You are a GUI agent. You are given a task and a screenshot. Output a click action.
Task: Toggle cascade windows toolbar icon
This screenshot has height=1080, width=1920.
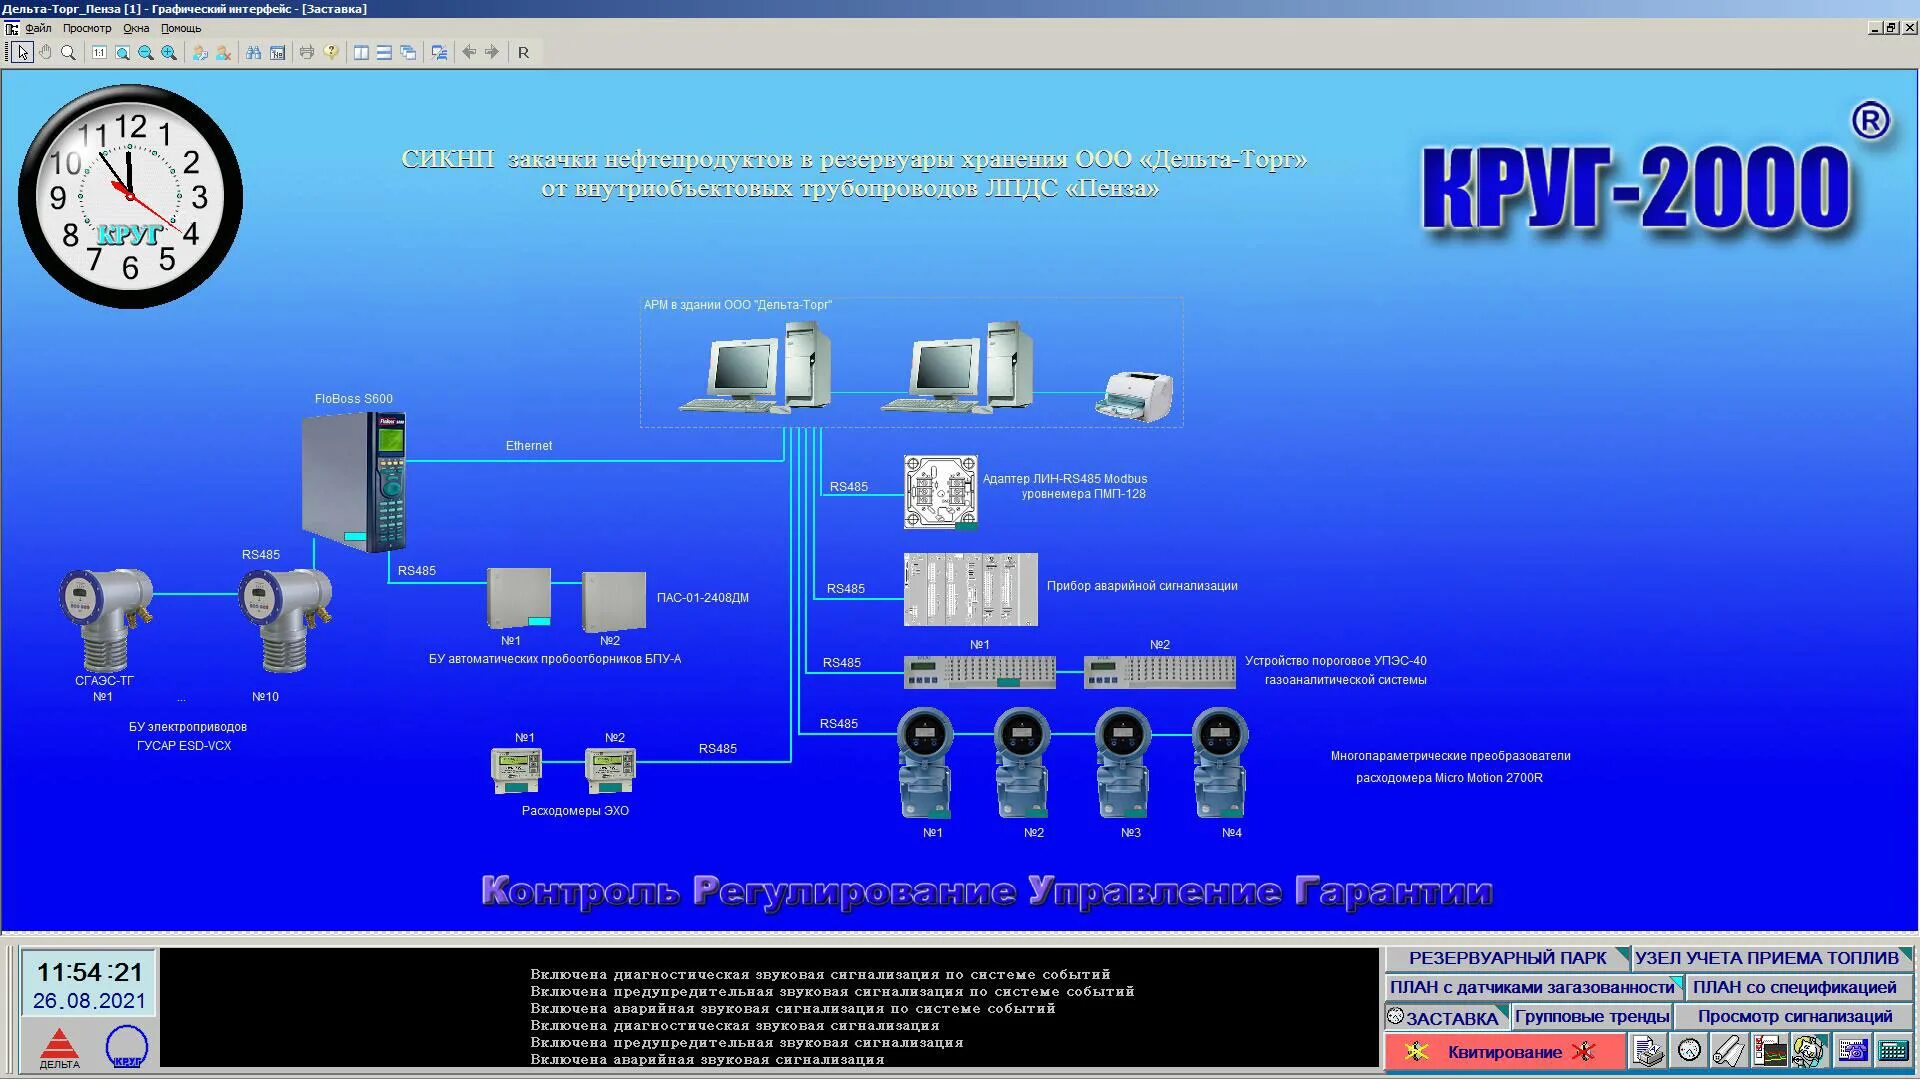tap(408, 52)
